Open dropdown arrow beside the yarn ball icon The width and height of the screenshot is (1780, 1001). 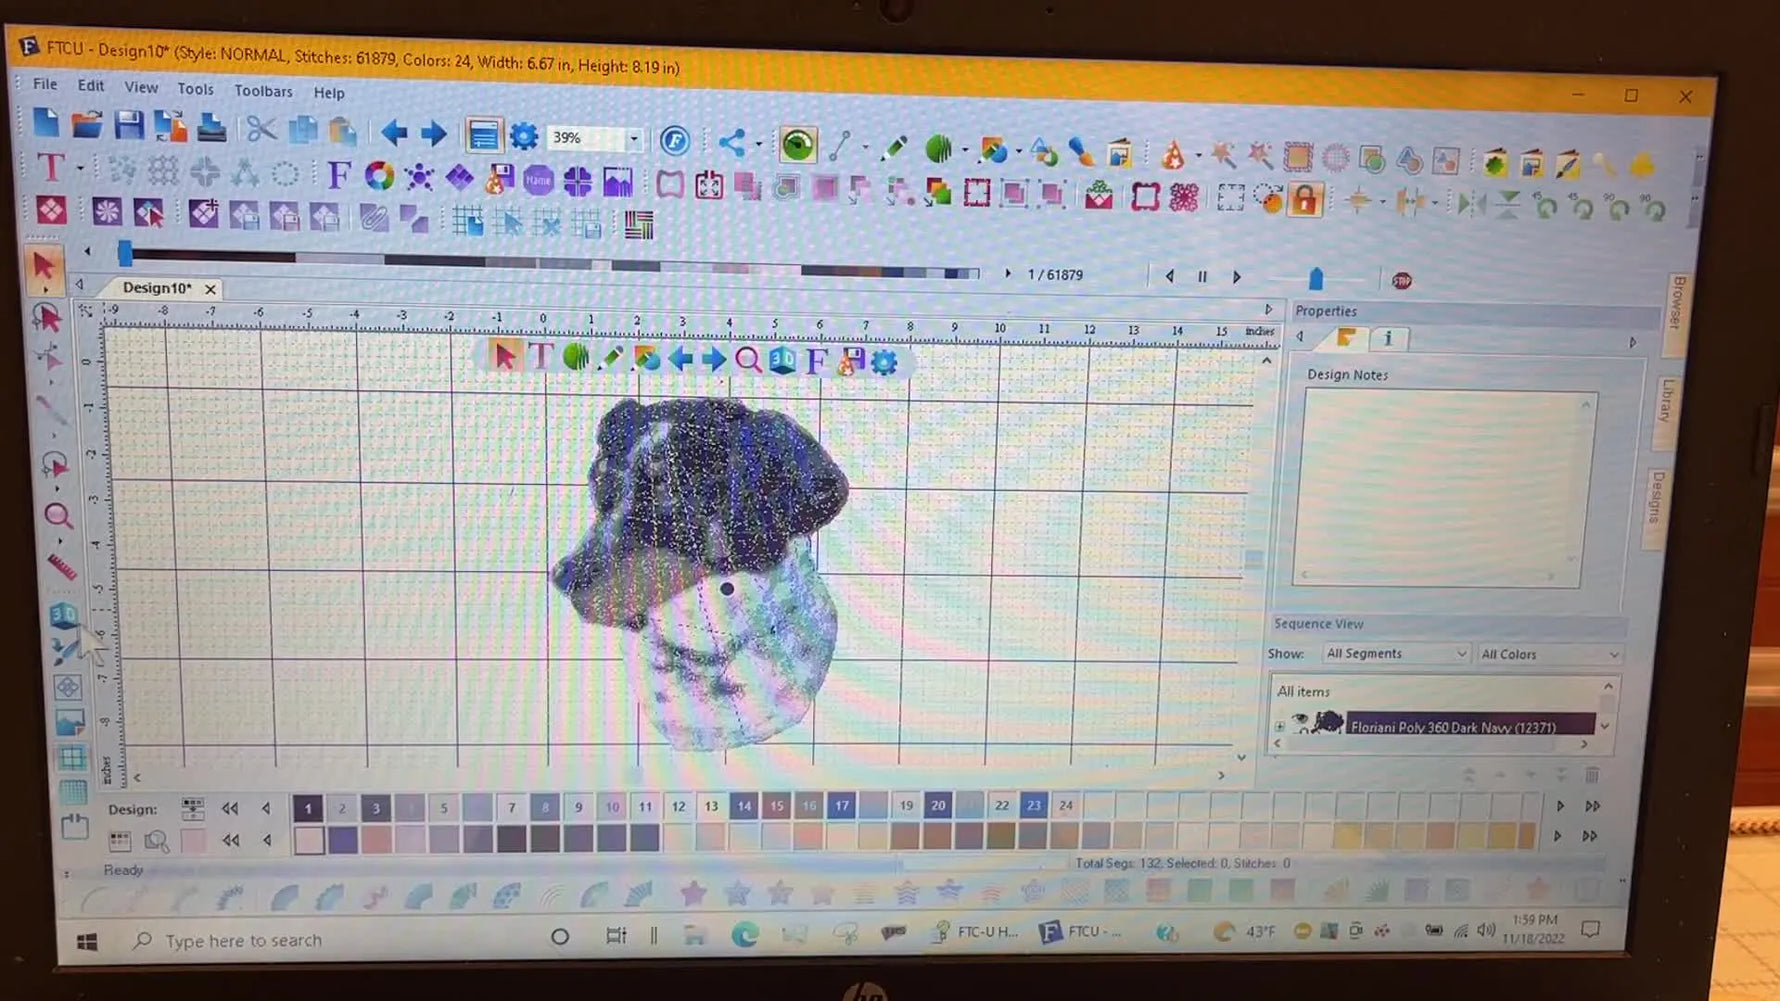point(965,151)
